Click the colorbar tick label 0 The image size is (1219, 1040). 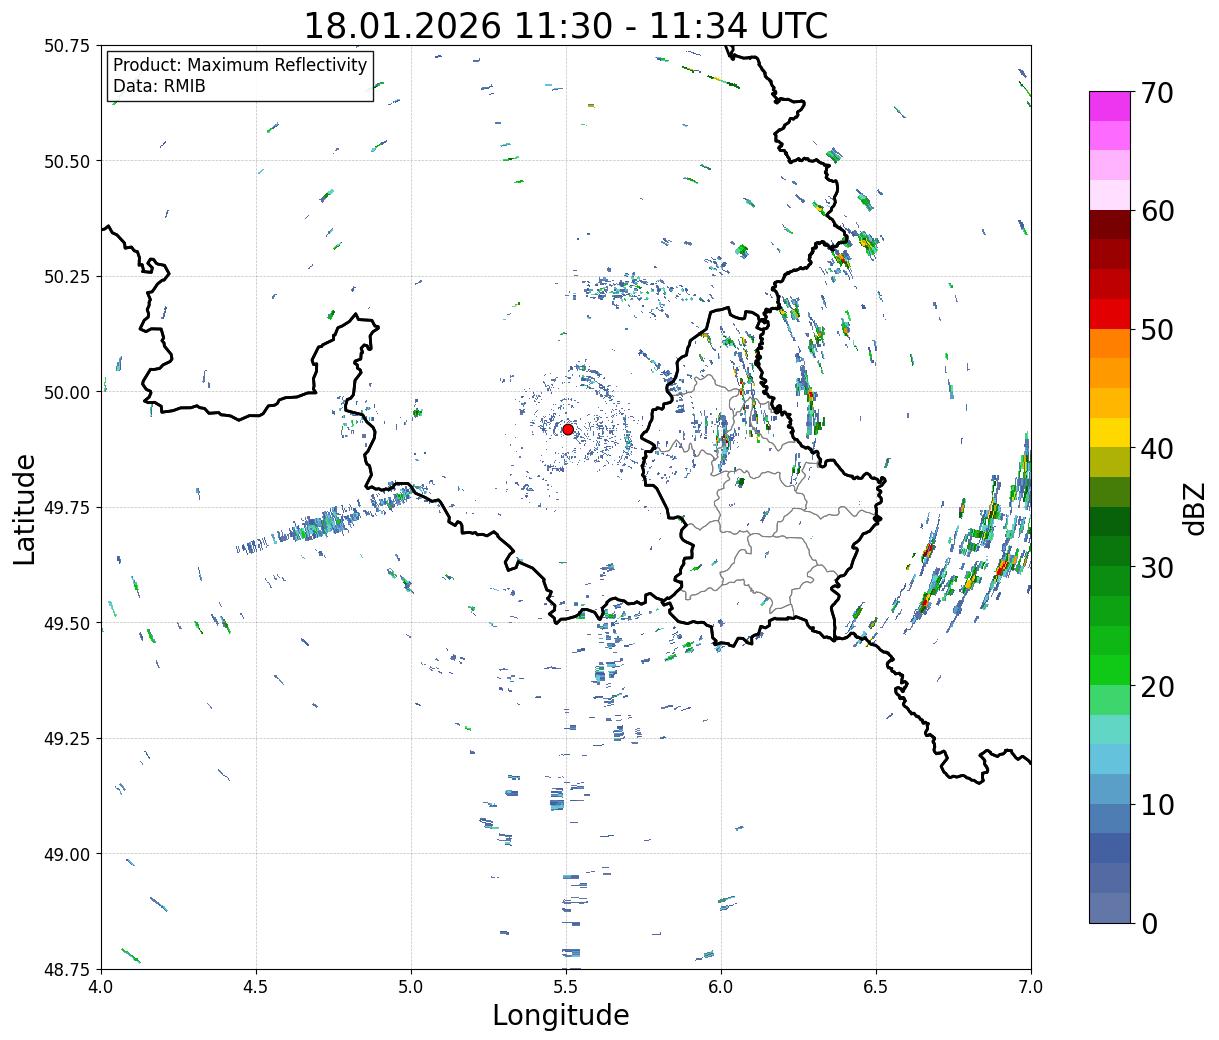pos(1149,923)
